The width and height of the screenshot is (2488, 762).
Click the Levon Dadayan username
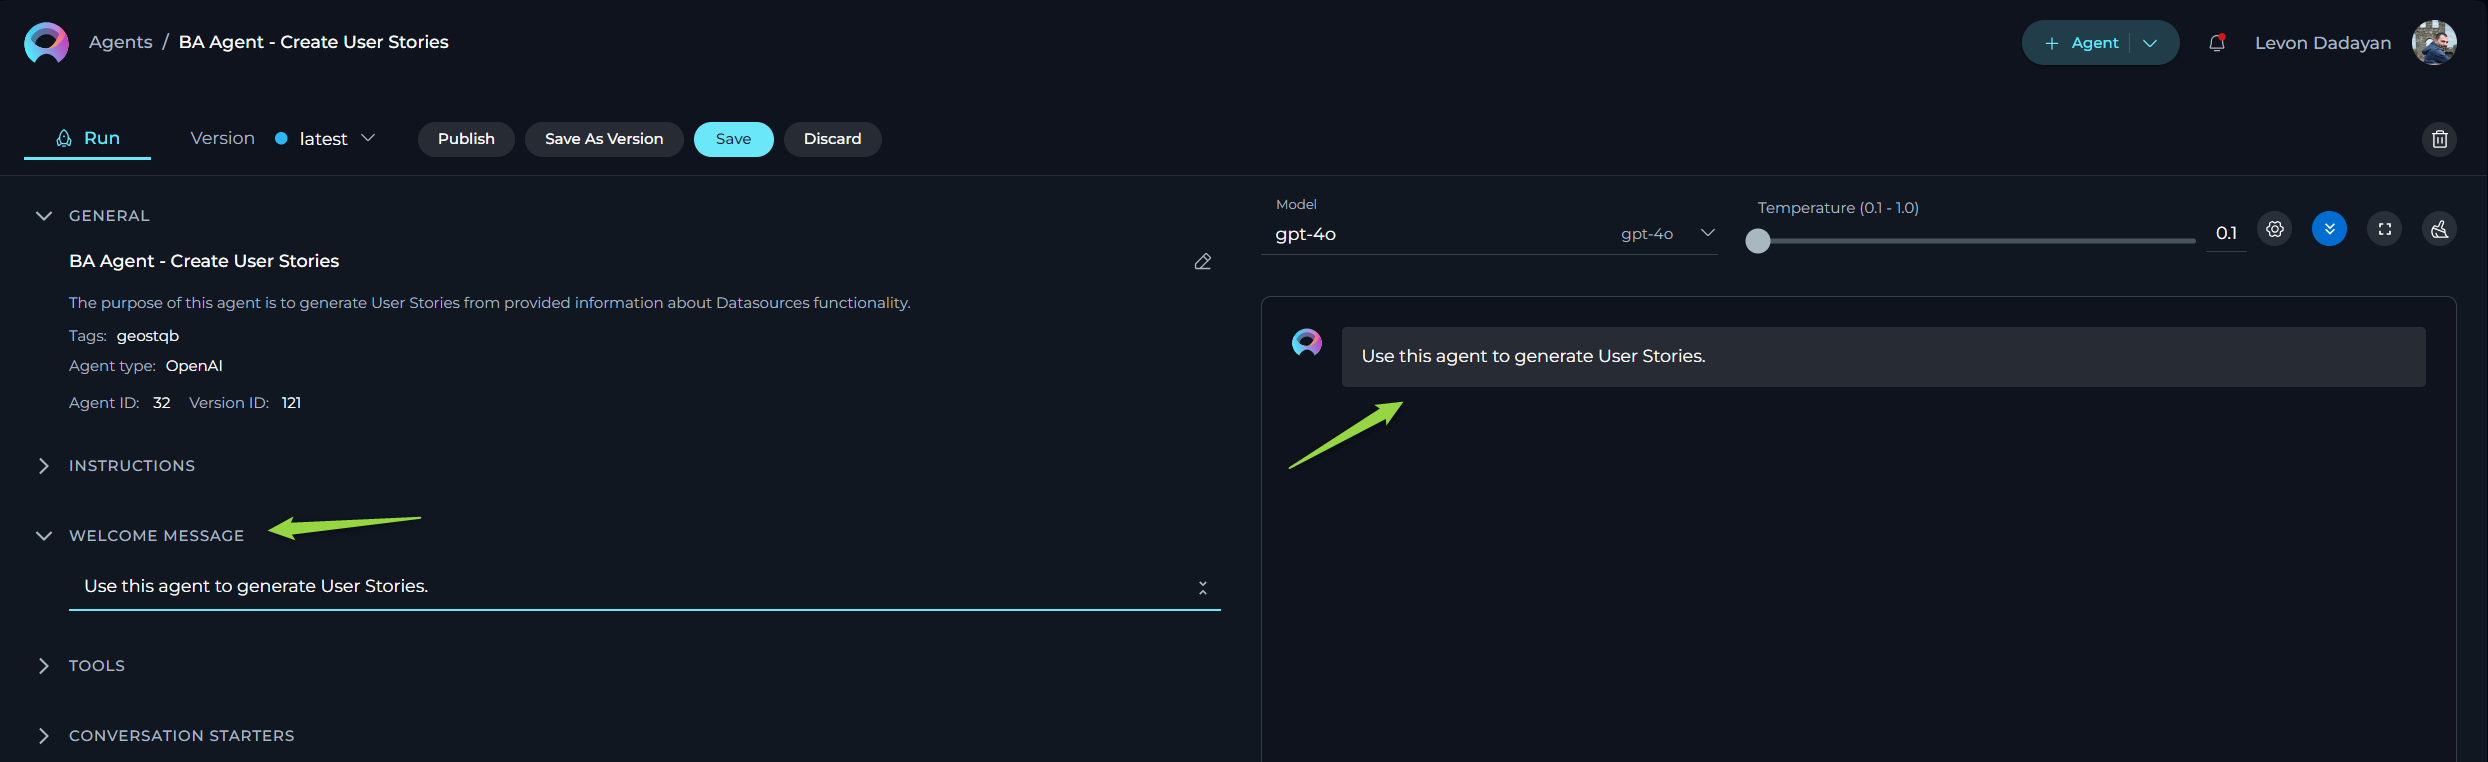[x=2323, y=43]
